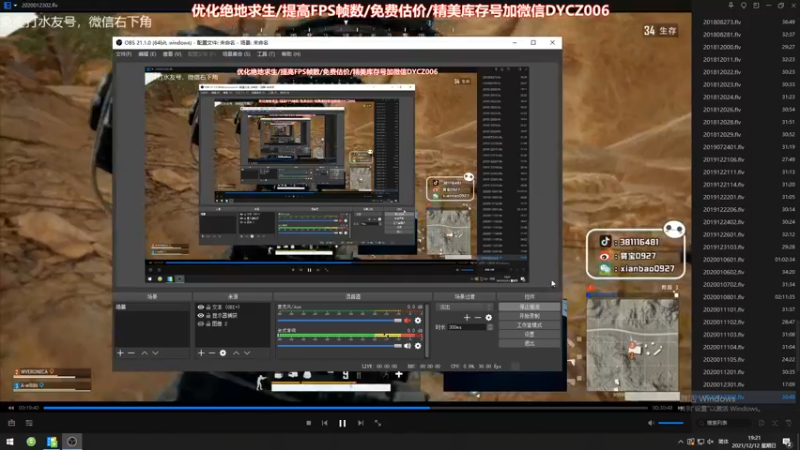800x450 pixels.
Task: Move the scene down in the OBS window
Action: coord(155,353)
